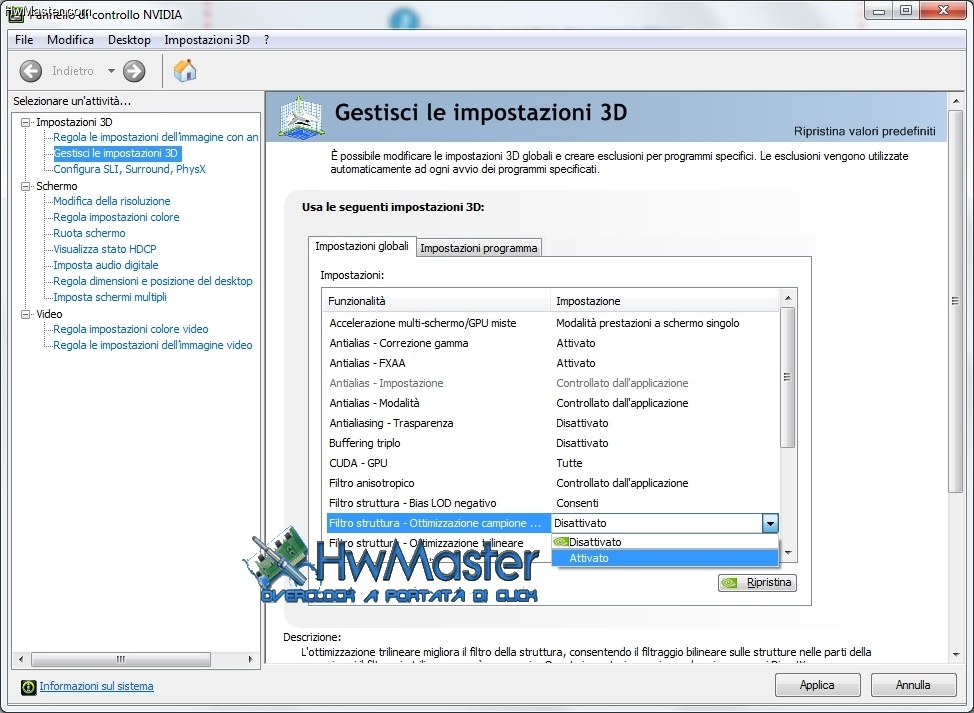Choose Disattivato option in dropdown list
Image resolution: width=974 pixels, height=713 pixels.
point(665,542)
